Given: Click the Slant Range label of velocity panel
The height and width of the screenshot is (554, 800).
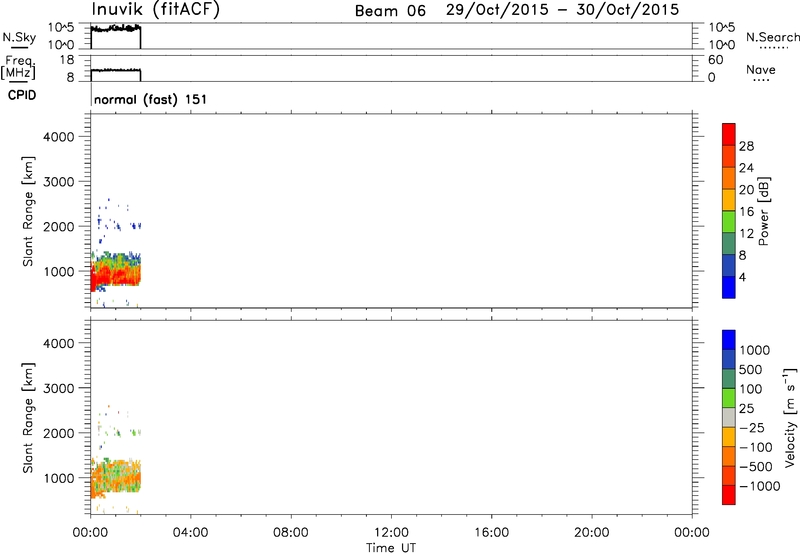Looking at the screenshot, I should click(28, 418).
